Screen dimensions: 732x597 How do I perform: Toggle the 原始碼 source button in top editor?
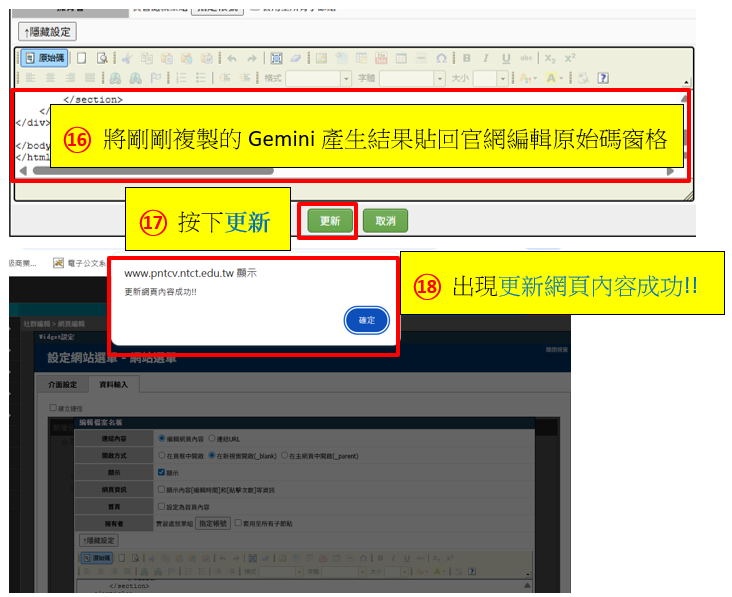coord(44,58)
